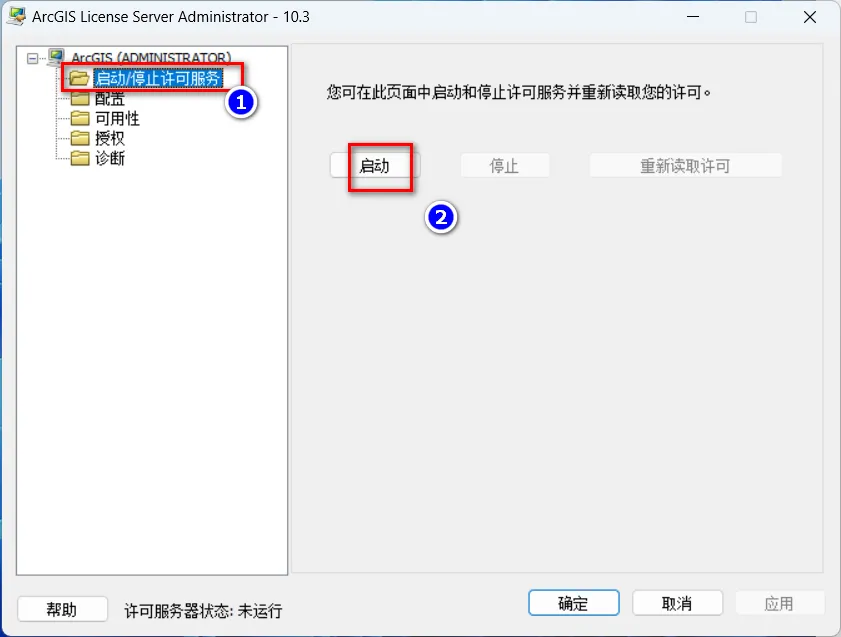Click the ArcGIS computer icon in tree root
Screen dimensions: 841x637
click(x=56, y=57)
